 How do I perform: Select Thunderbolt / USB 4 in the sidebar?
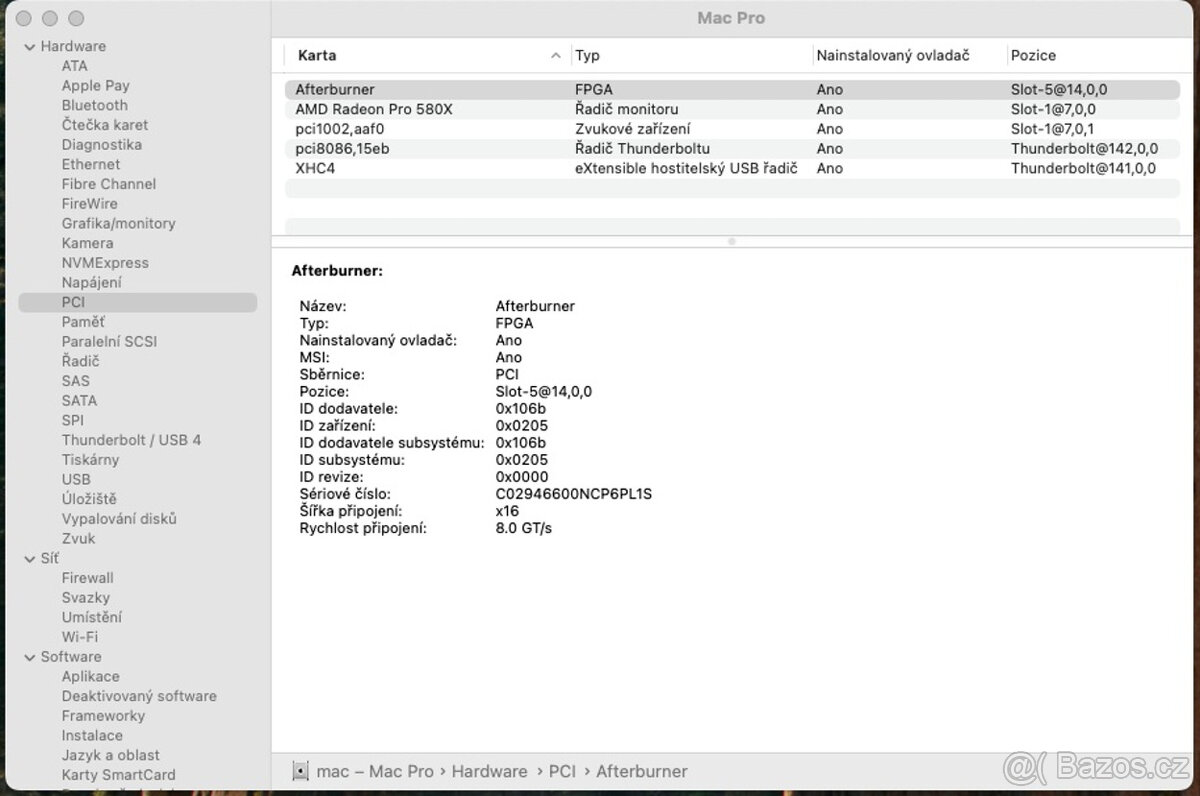131,440
